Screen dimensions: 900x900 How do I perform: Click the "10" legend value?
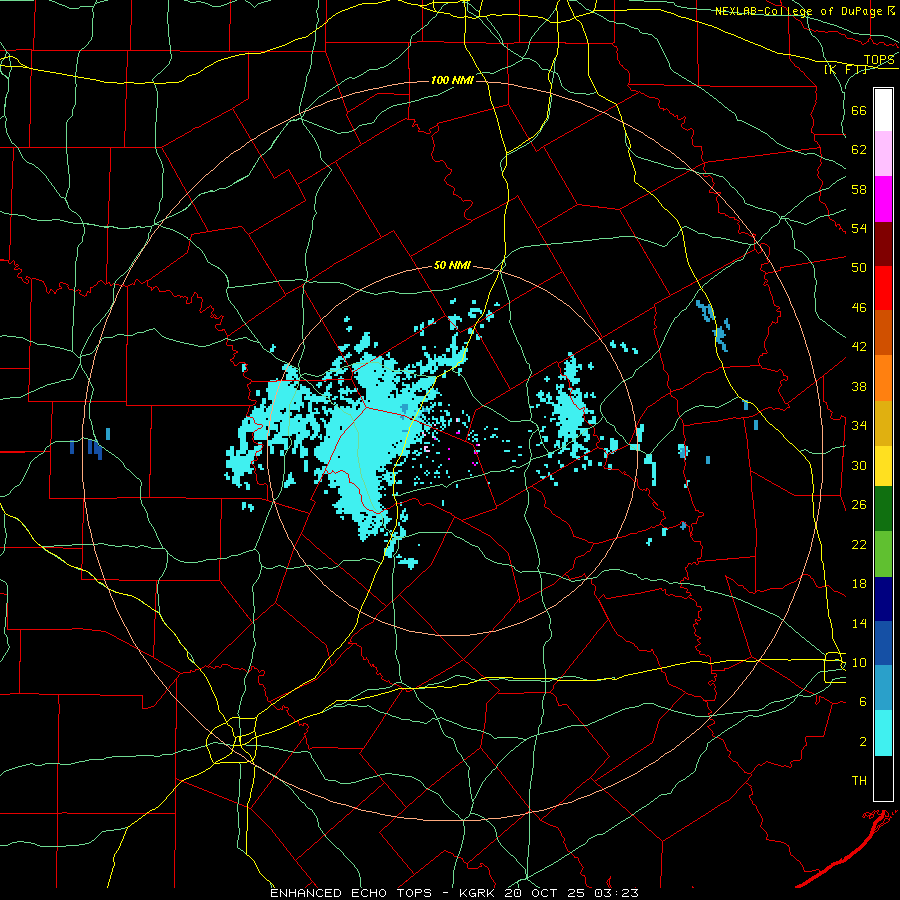coord(859,662)
